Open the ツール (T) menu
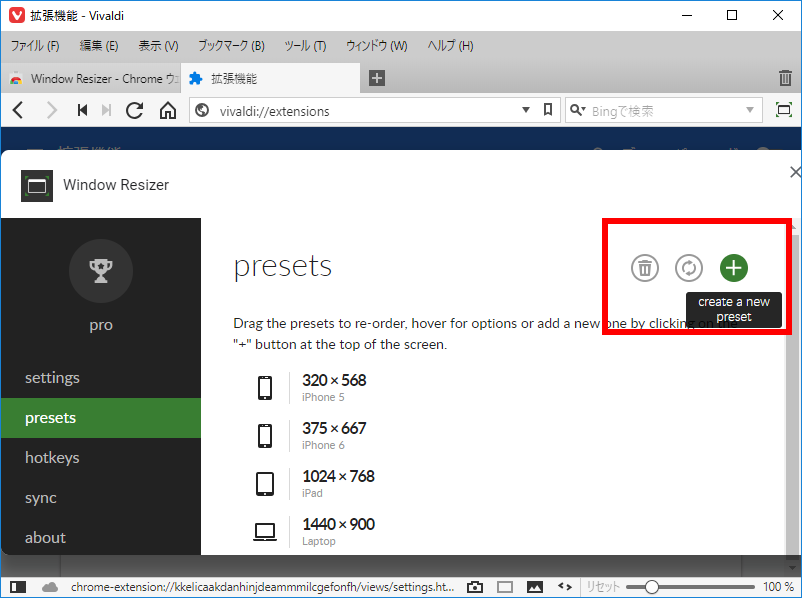The height and width of the screenshot is (598, 802). (305, 46)
